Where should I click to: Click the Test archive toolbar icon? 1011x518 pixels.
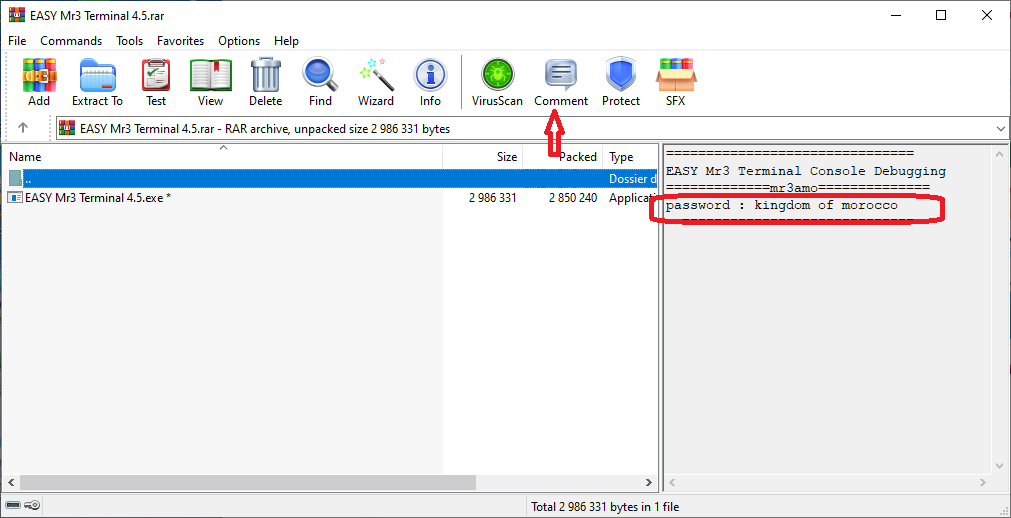pos(156,75)
